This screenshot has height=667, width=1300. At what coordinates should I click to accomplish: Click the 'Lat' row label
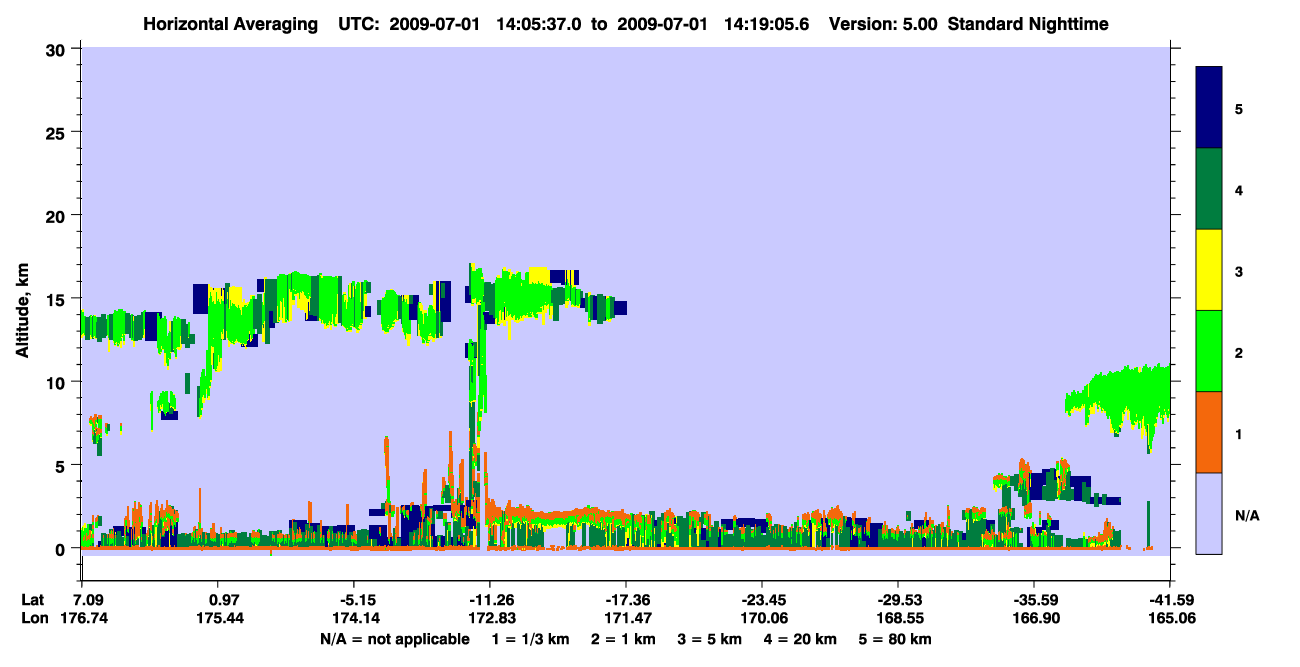tap(32, 600)
